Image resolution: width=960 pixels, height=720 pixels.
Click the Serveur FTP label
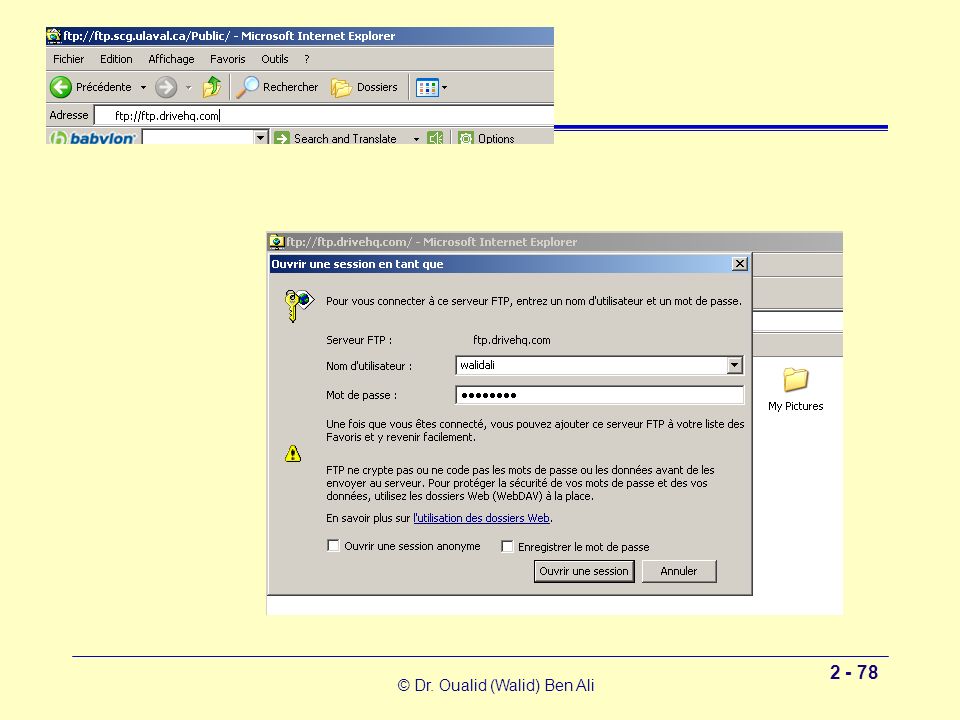(359, 340)
